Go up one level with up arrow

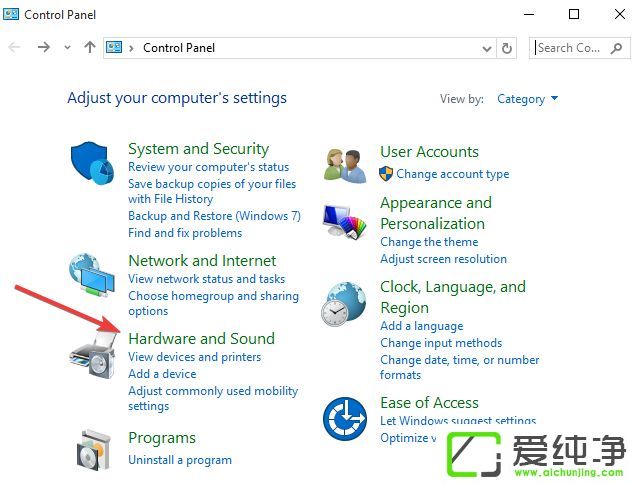tap(90, 47)
